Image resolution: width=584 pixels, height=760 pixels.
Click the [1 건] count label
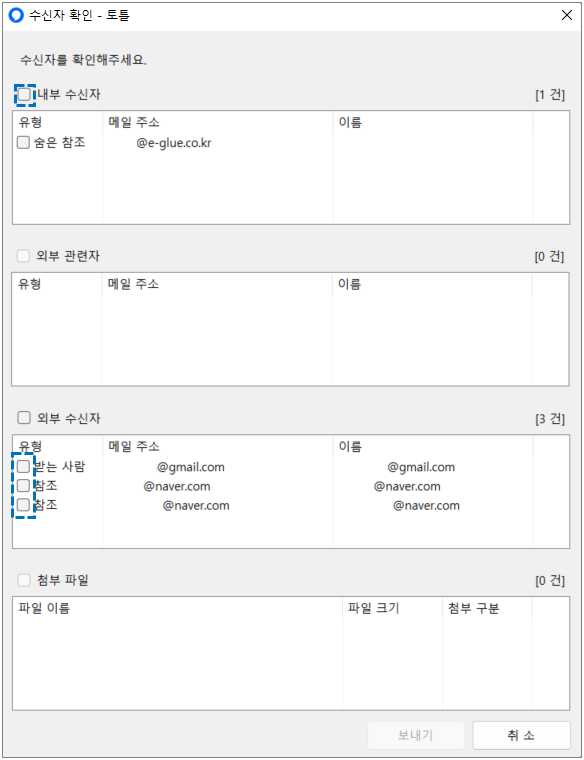pyautogui.click(x=550, y=95)
